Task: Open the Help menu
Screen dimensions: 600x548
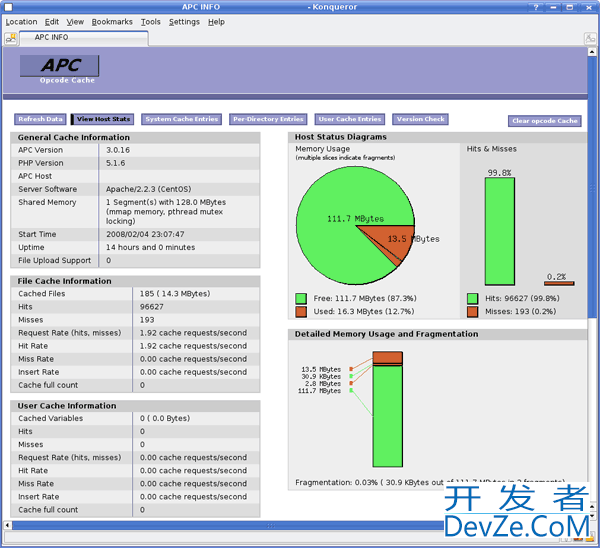Action: [x=217, y=22]
